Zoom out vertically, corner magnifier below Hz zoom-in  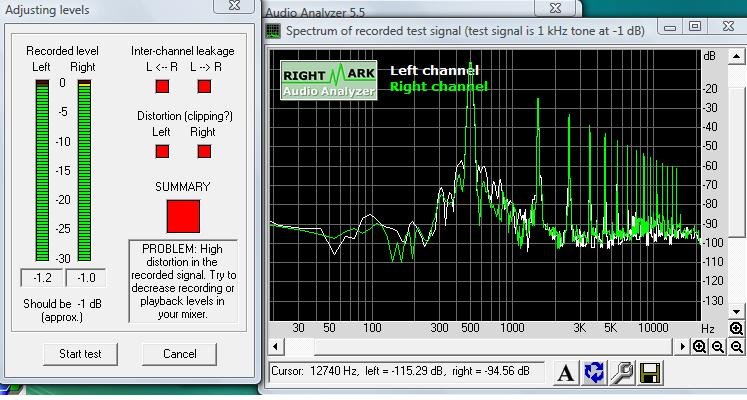point(737,347)
